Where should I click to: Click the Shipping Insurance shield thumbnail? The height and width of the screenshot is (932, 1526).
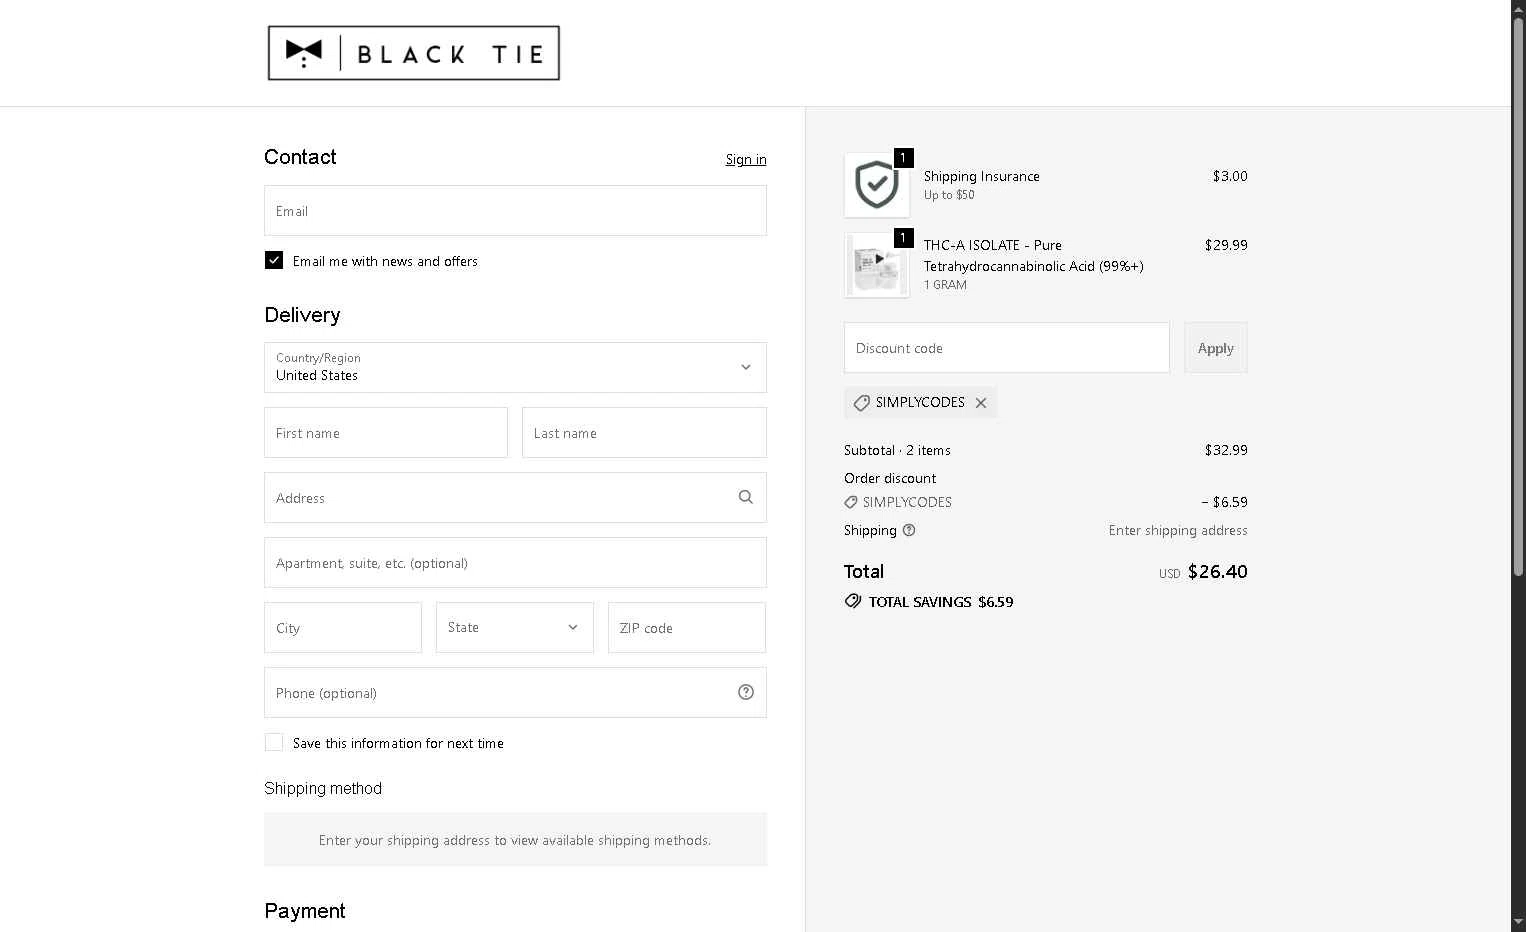[877, 185]
